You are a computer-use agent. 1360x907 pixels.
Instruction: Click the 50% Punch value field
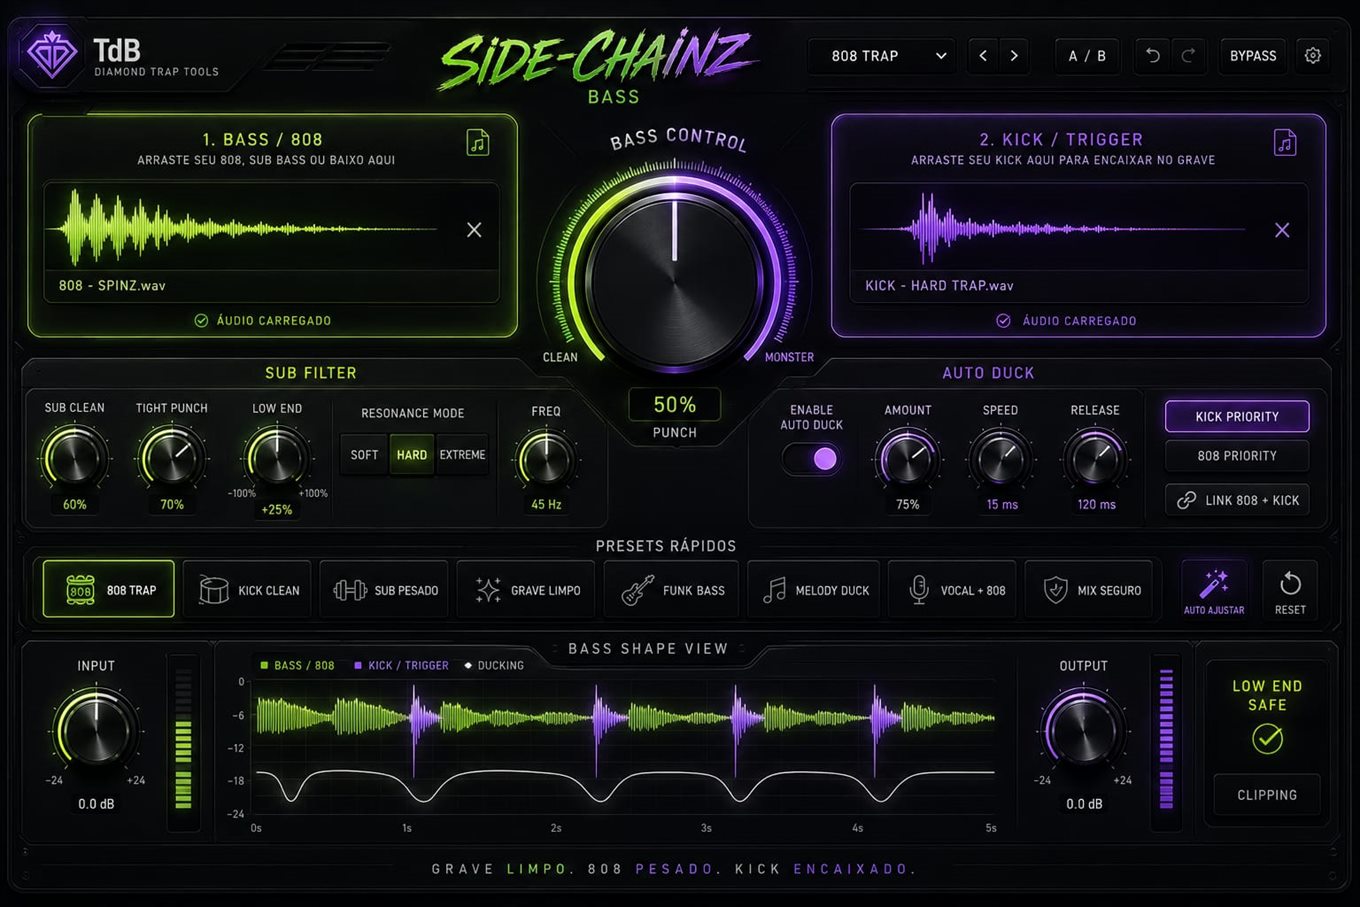point(675,404)
